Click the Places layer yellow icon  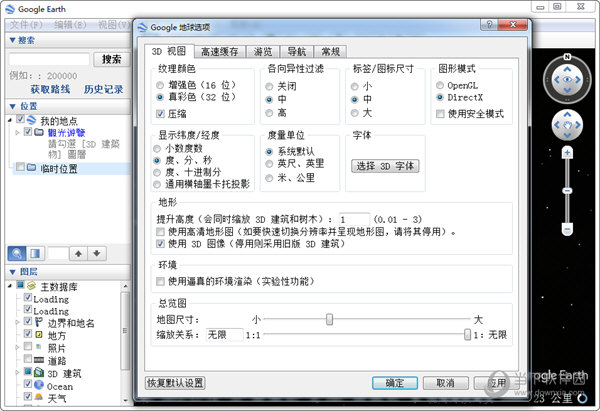(39, 334)
